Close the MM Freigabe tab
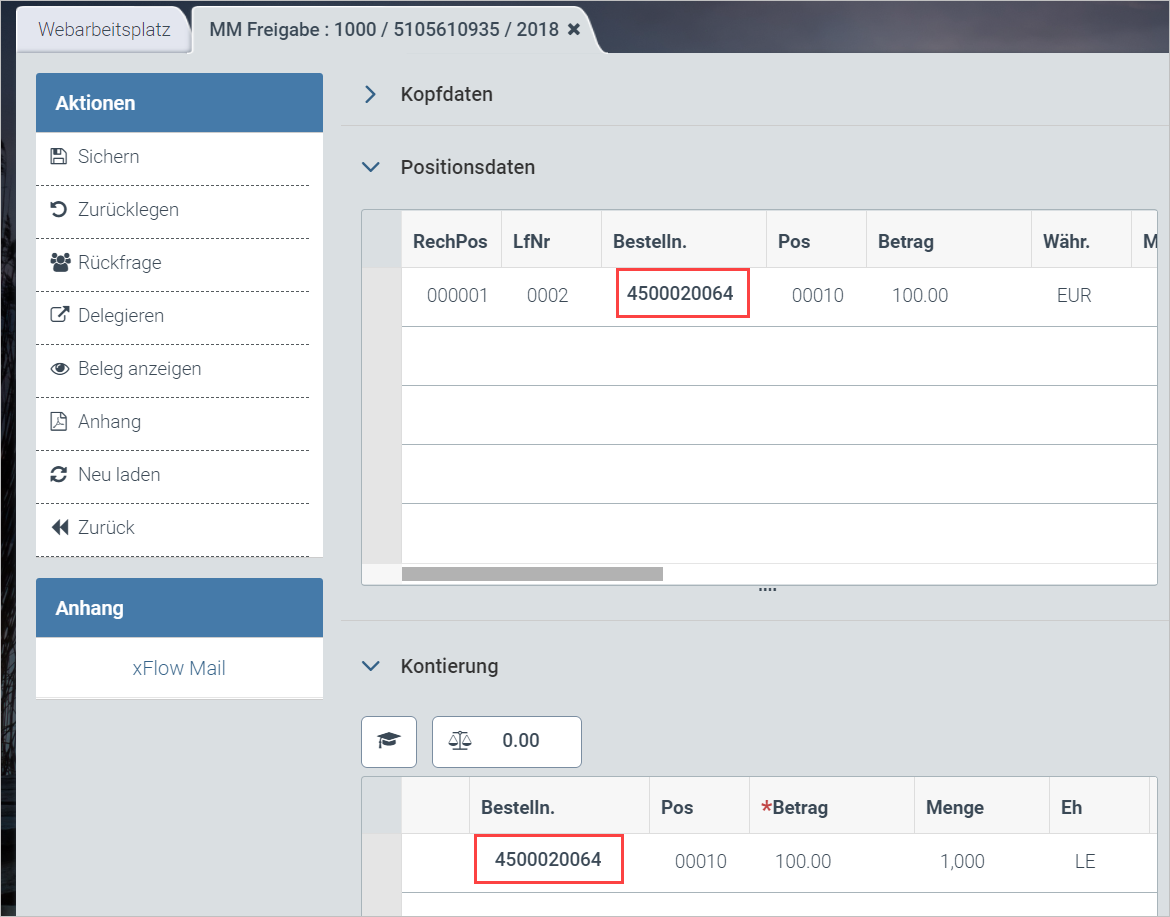1170x917 pixels. (x=574, y=30)
